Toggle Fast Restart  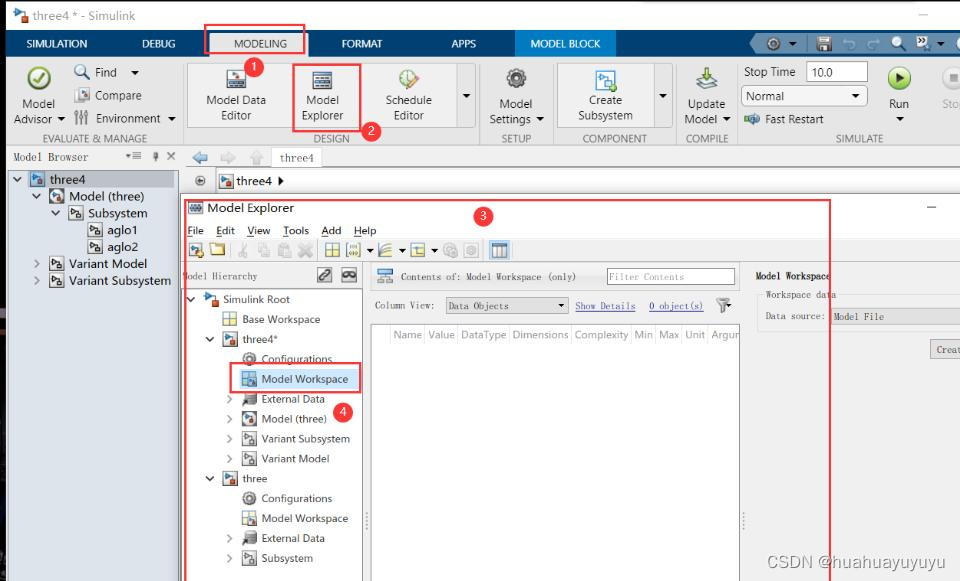784,119
